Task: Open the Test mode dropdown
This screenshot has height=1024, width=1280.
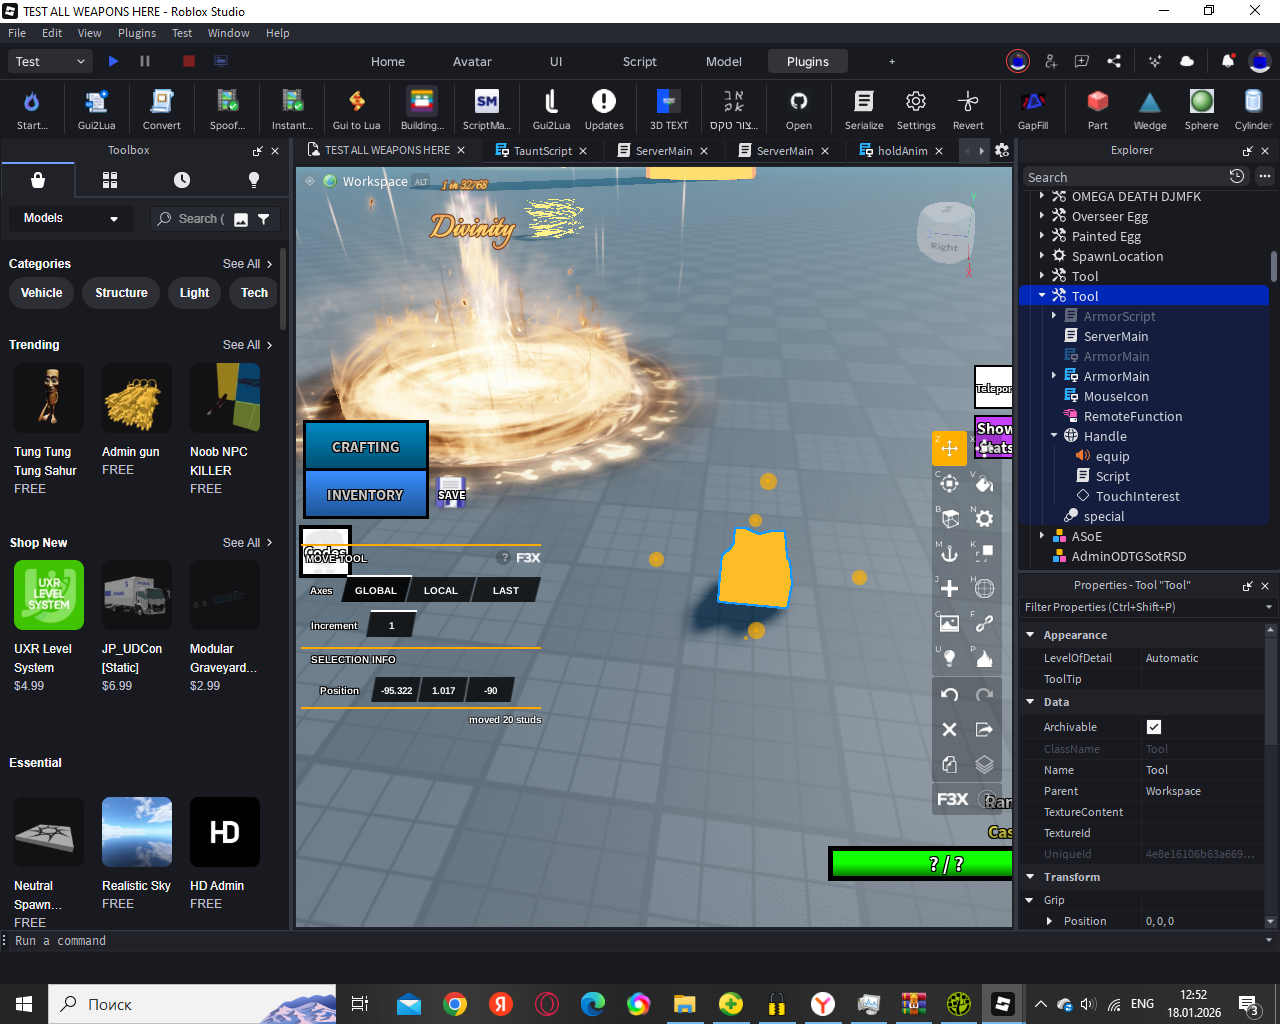Action: click(52, 61)
